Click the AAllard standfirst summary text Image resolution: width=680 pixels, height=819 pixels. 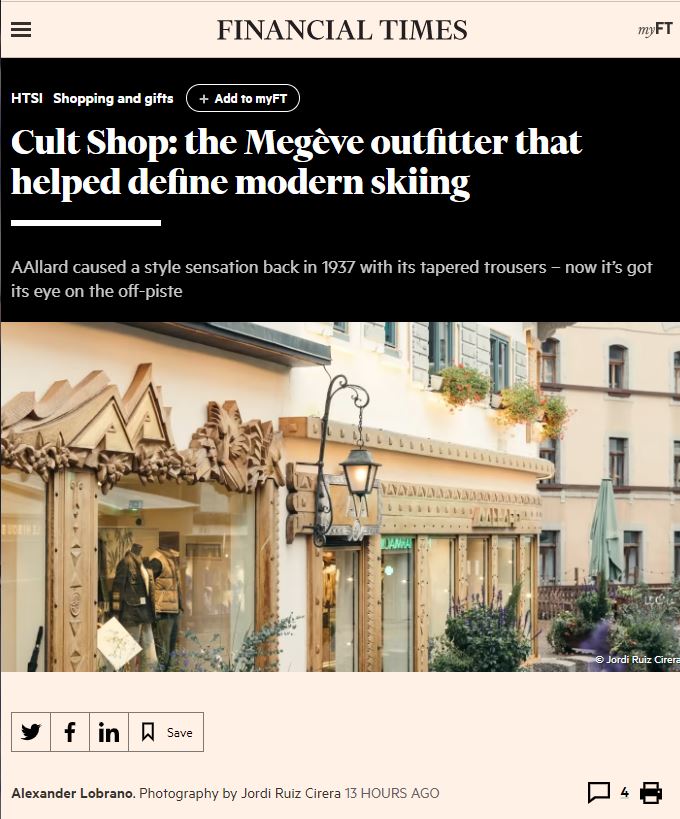point(332,279)
